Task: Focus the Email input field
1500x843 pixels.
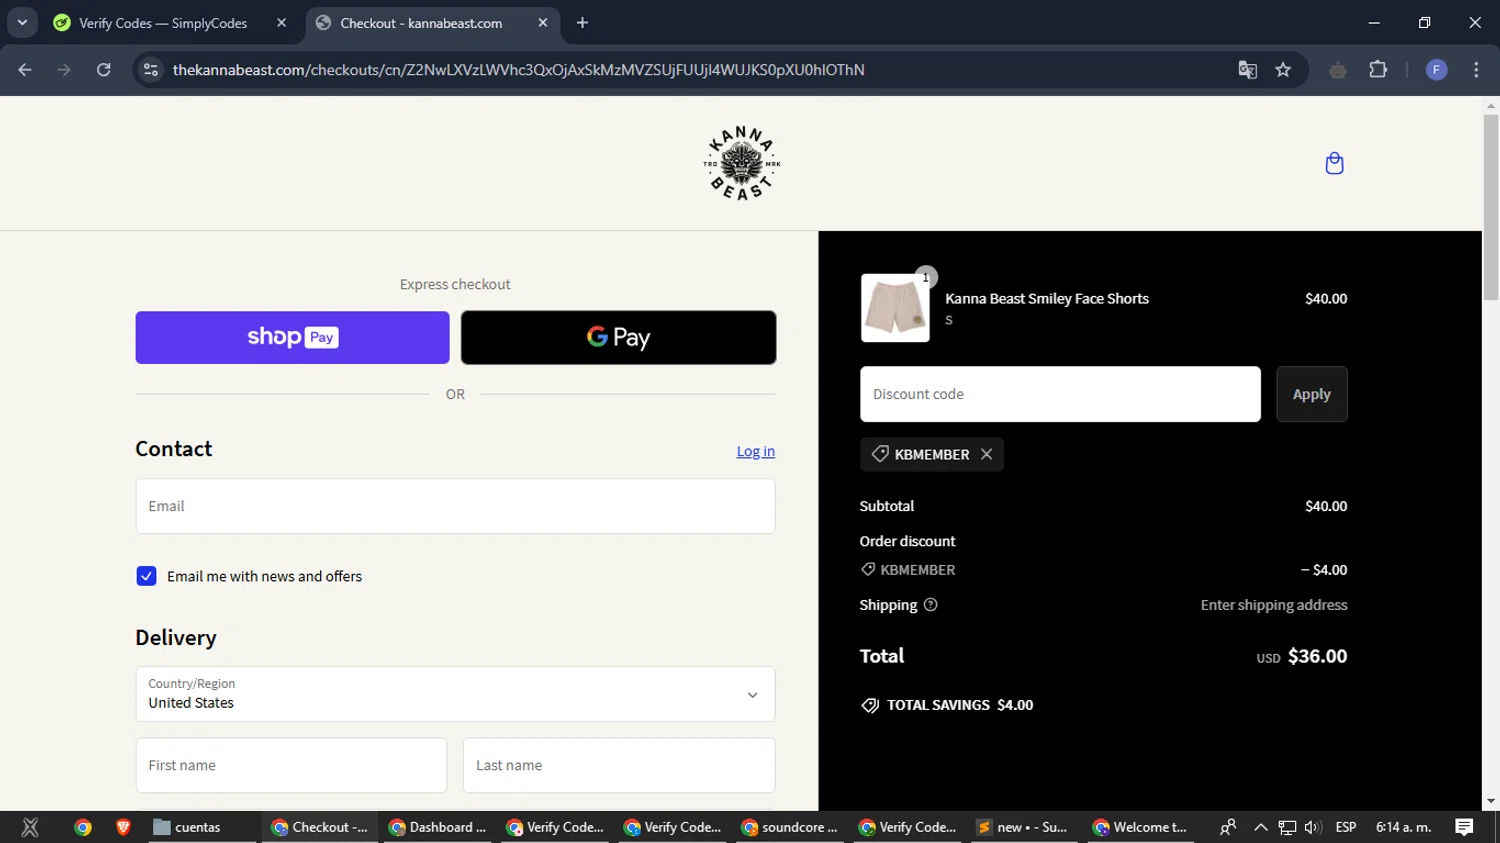Action: pos(455,506)
